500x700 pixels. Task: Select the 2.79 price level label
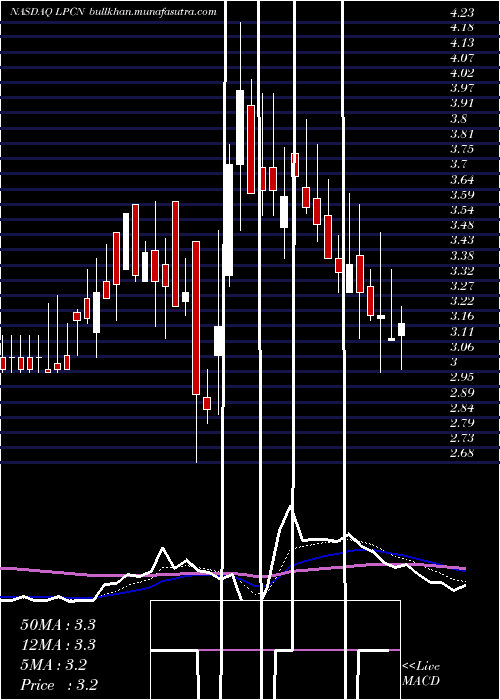[462, 423]
